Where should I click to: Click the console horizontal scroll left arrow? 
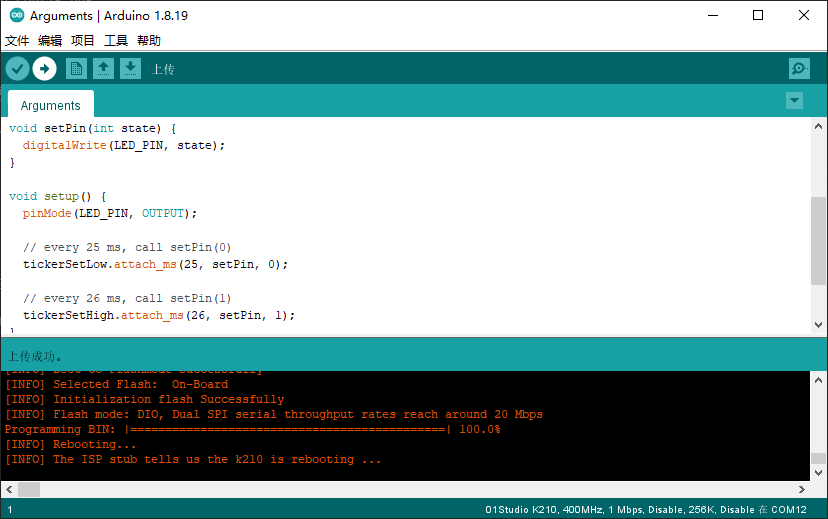(x=9, y=489)
